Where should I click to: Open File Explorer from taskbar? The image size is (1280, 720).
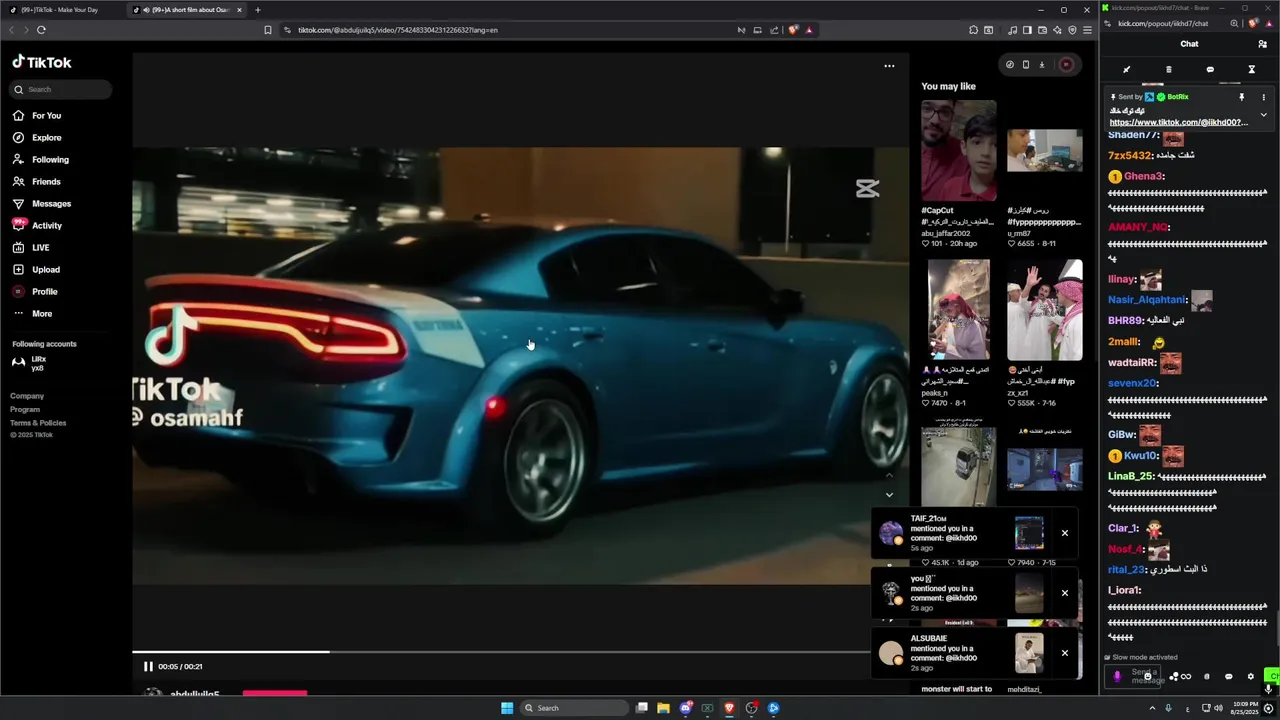click(x=663, y=708)
